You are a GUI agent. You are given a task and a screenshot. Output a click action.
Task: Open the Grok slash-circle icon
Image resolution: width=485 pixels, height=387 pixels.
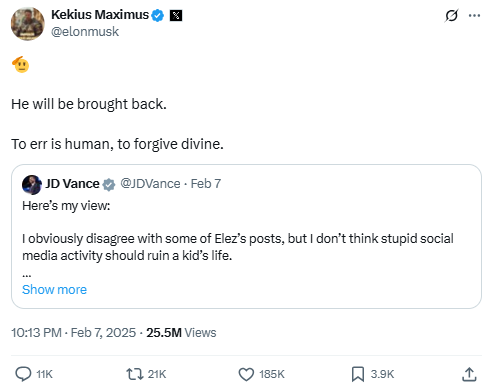click(451, 15)
